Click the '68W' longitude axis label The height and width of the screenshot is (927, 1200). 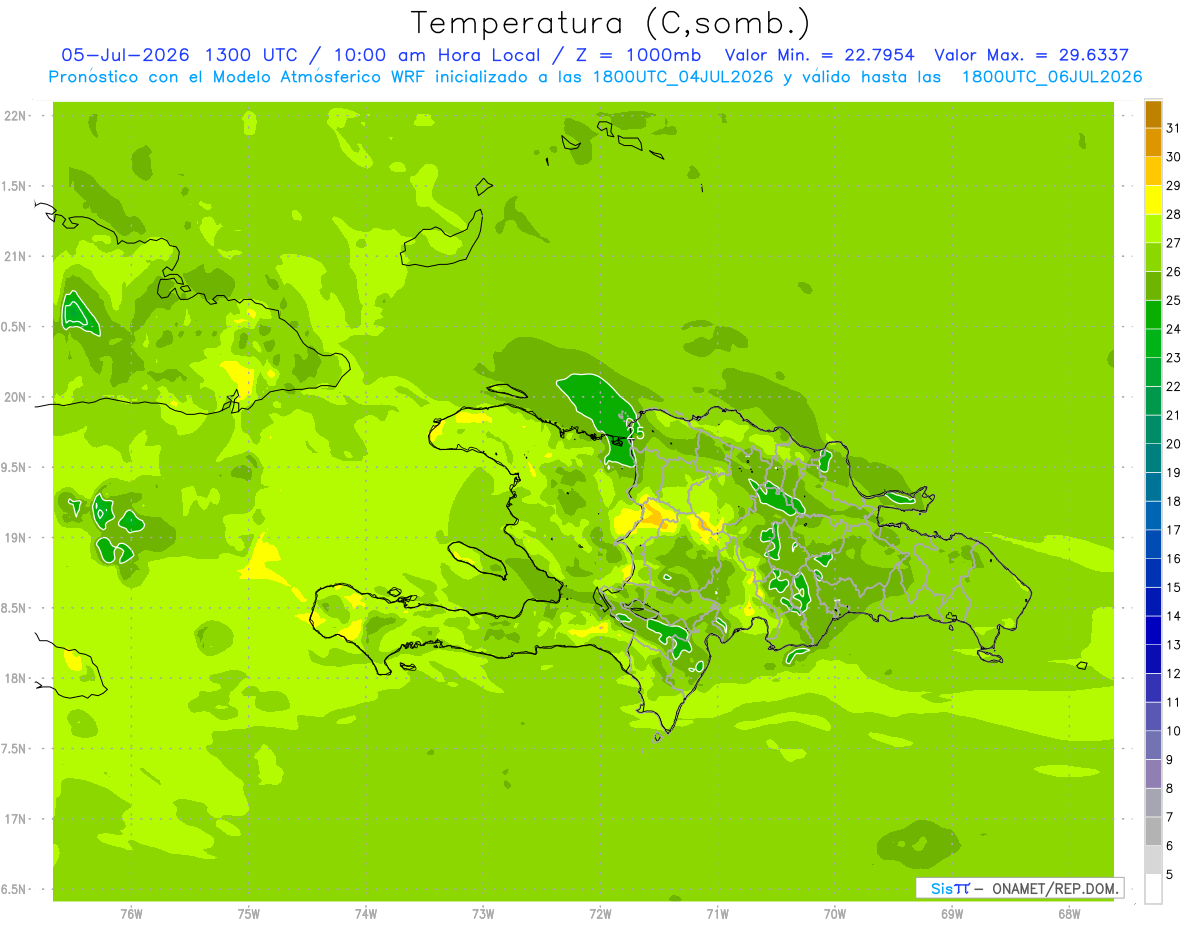coord(1069,914)
